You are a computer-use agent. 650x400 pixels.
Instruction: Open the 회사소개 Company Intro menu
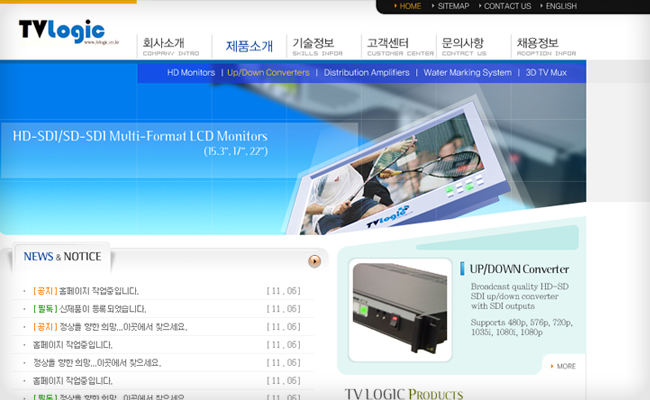click(171, 46)
